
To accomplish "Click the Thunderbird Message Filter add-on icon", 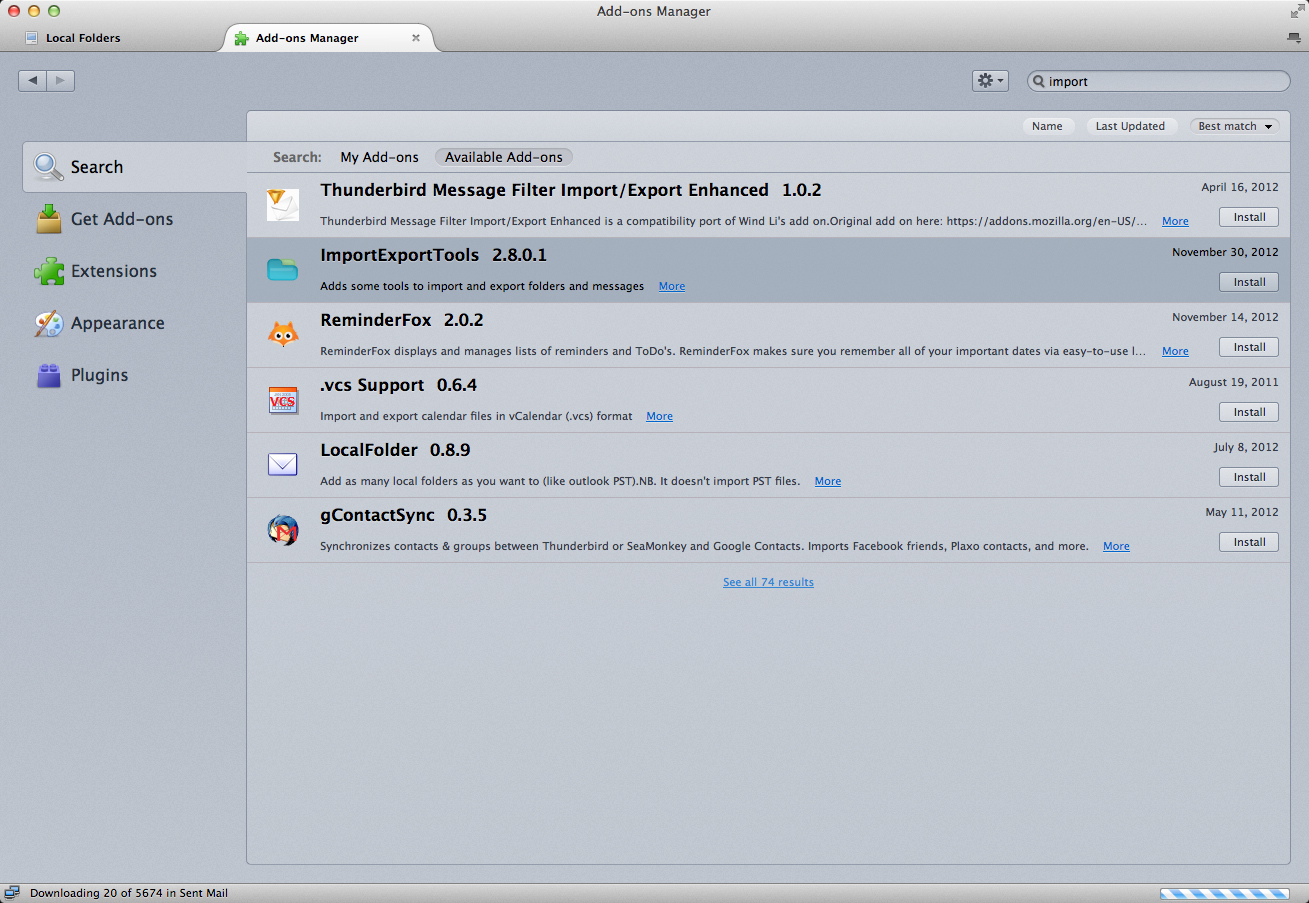I will point(283,205).
